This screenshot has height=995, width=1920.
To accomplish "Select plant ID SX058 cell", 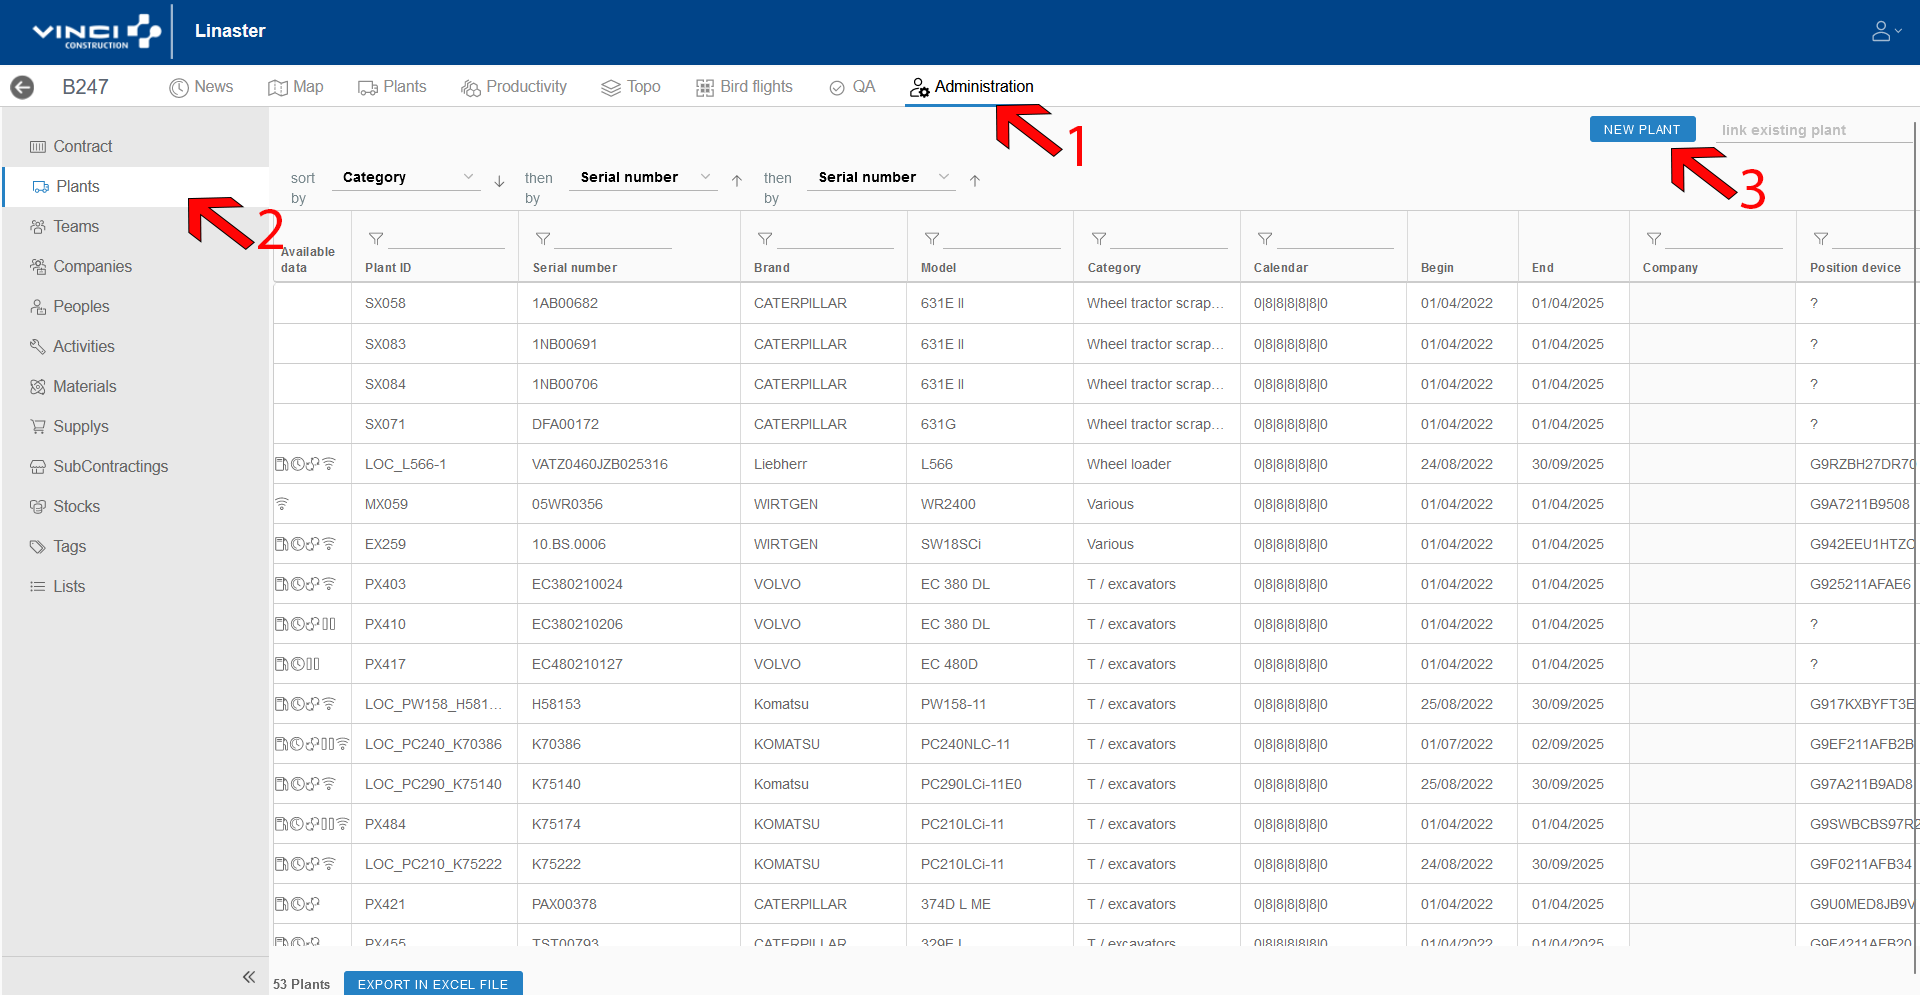I will click(x=434, y=303).
